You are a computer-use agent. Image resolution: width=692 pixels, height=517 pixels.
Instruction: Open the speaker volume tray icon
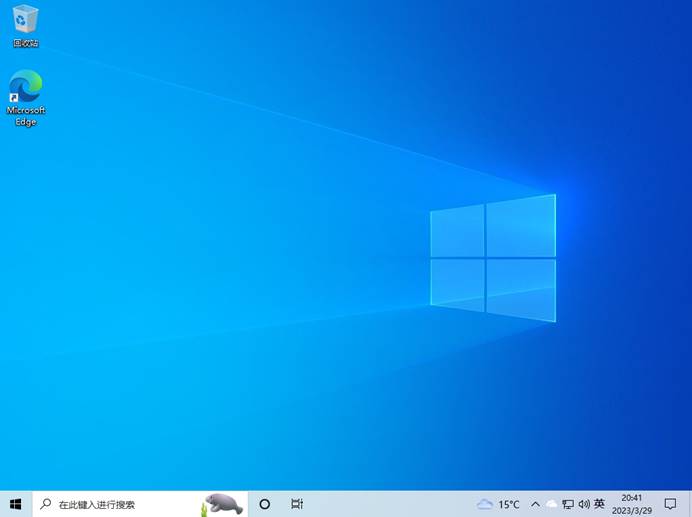[x=583, y=504]
